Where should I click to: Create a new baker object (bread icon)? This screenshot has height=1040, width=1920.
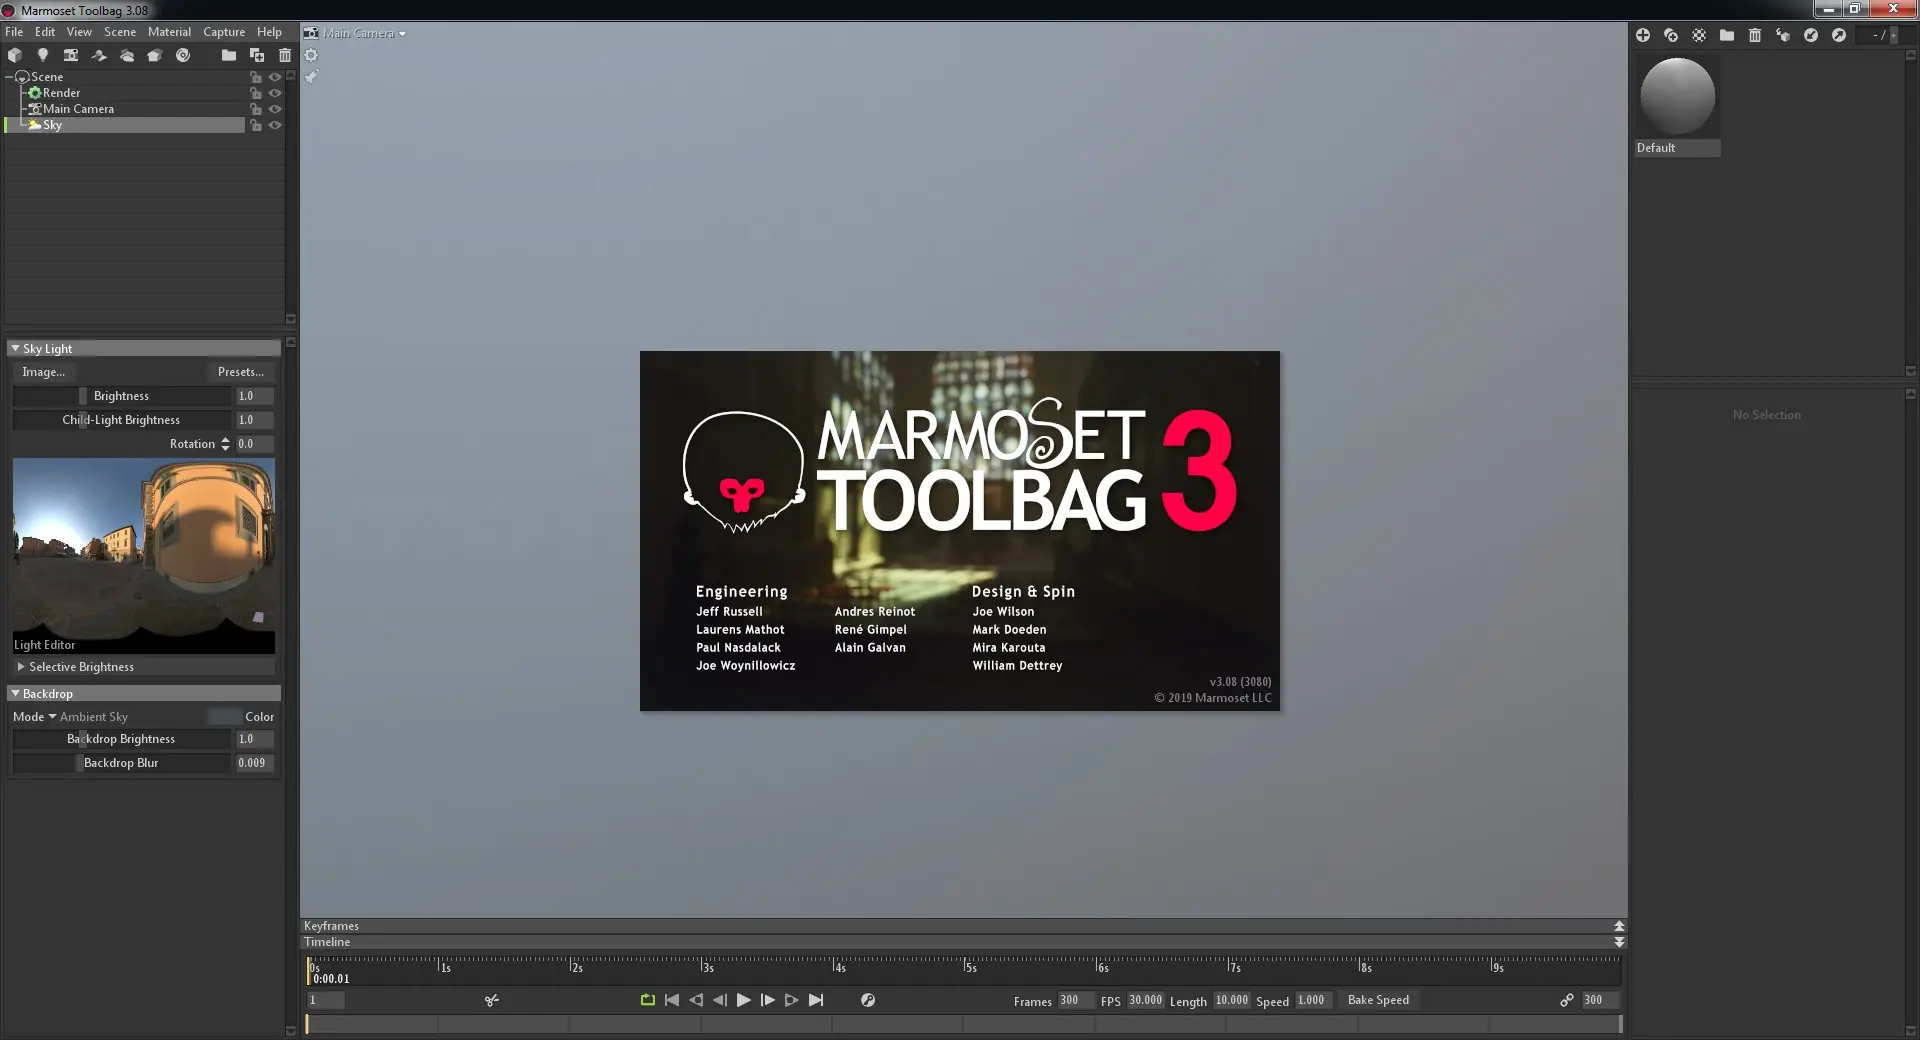point(155,56)
